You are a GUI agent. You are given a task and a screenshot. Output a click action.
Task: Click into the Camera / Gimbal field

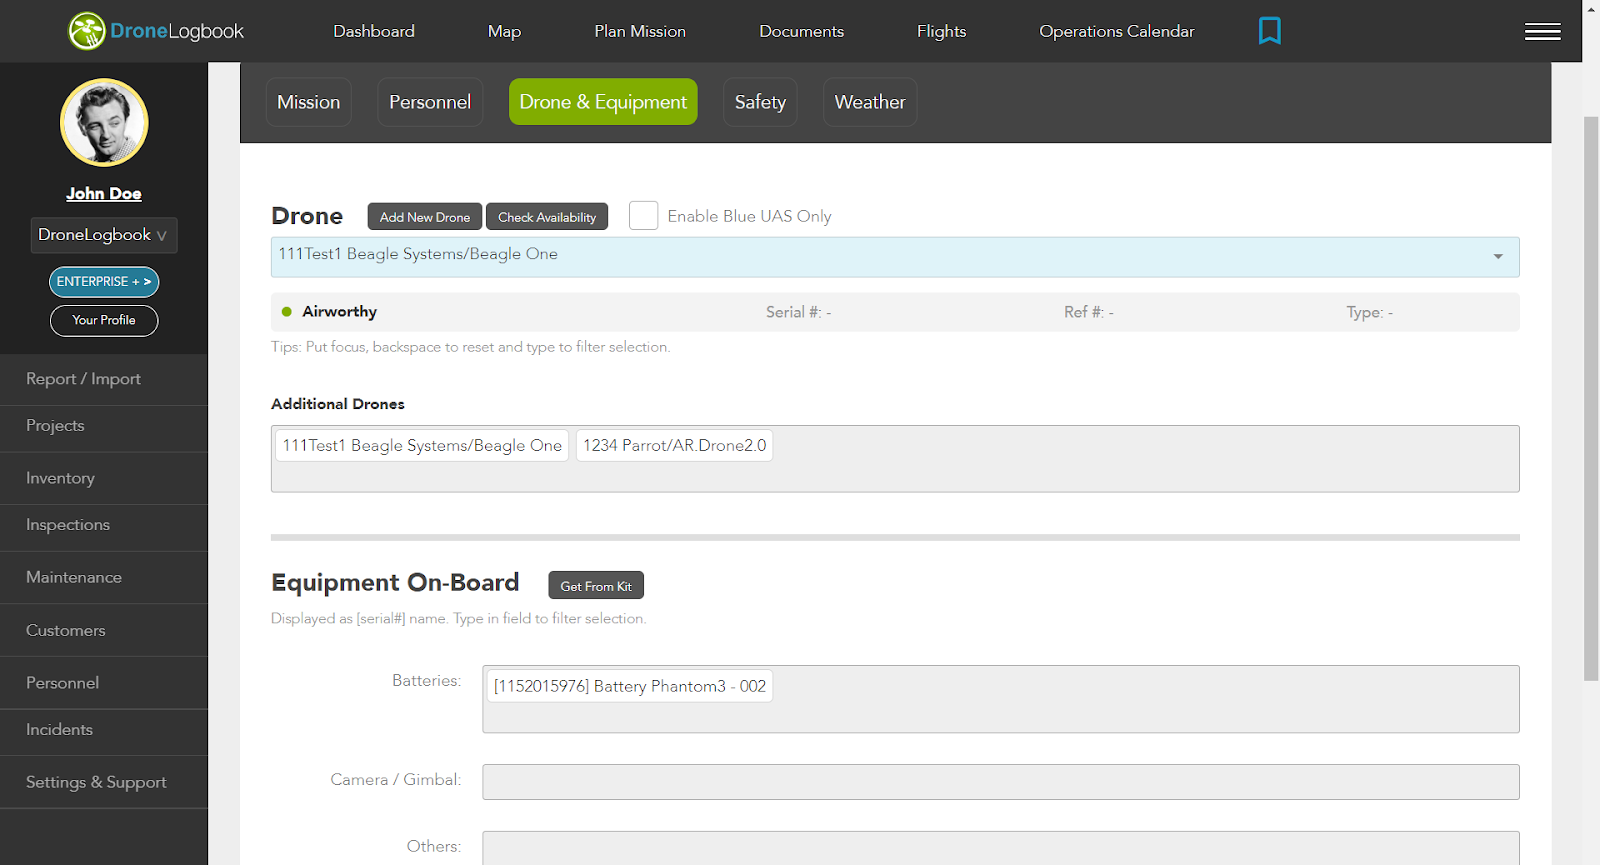[x=1001, y=782]
